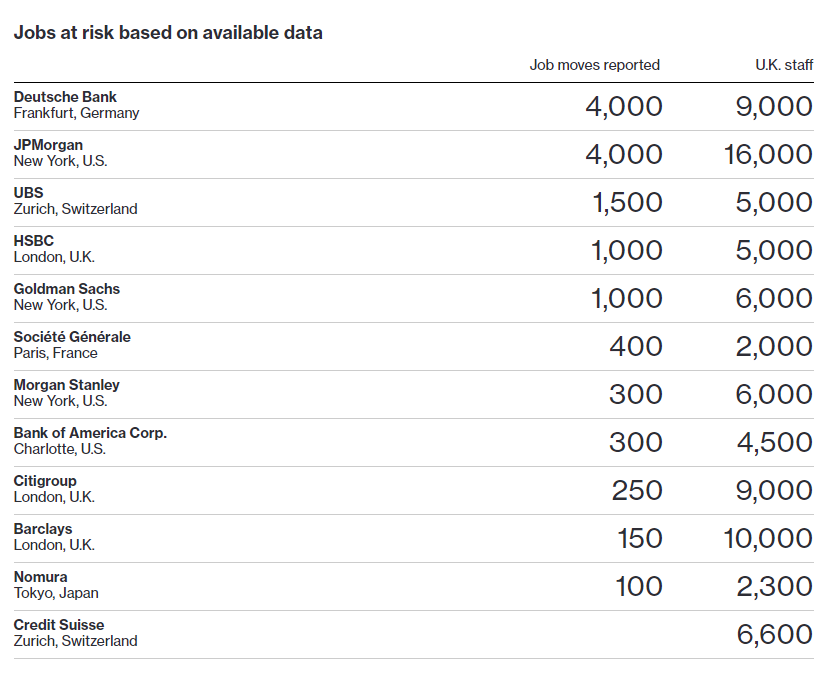Click the Deutsche Bank row name
Screen dimensions: 832x679
pyautogui.click(x=65, y=97)
